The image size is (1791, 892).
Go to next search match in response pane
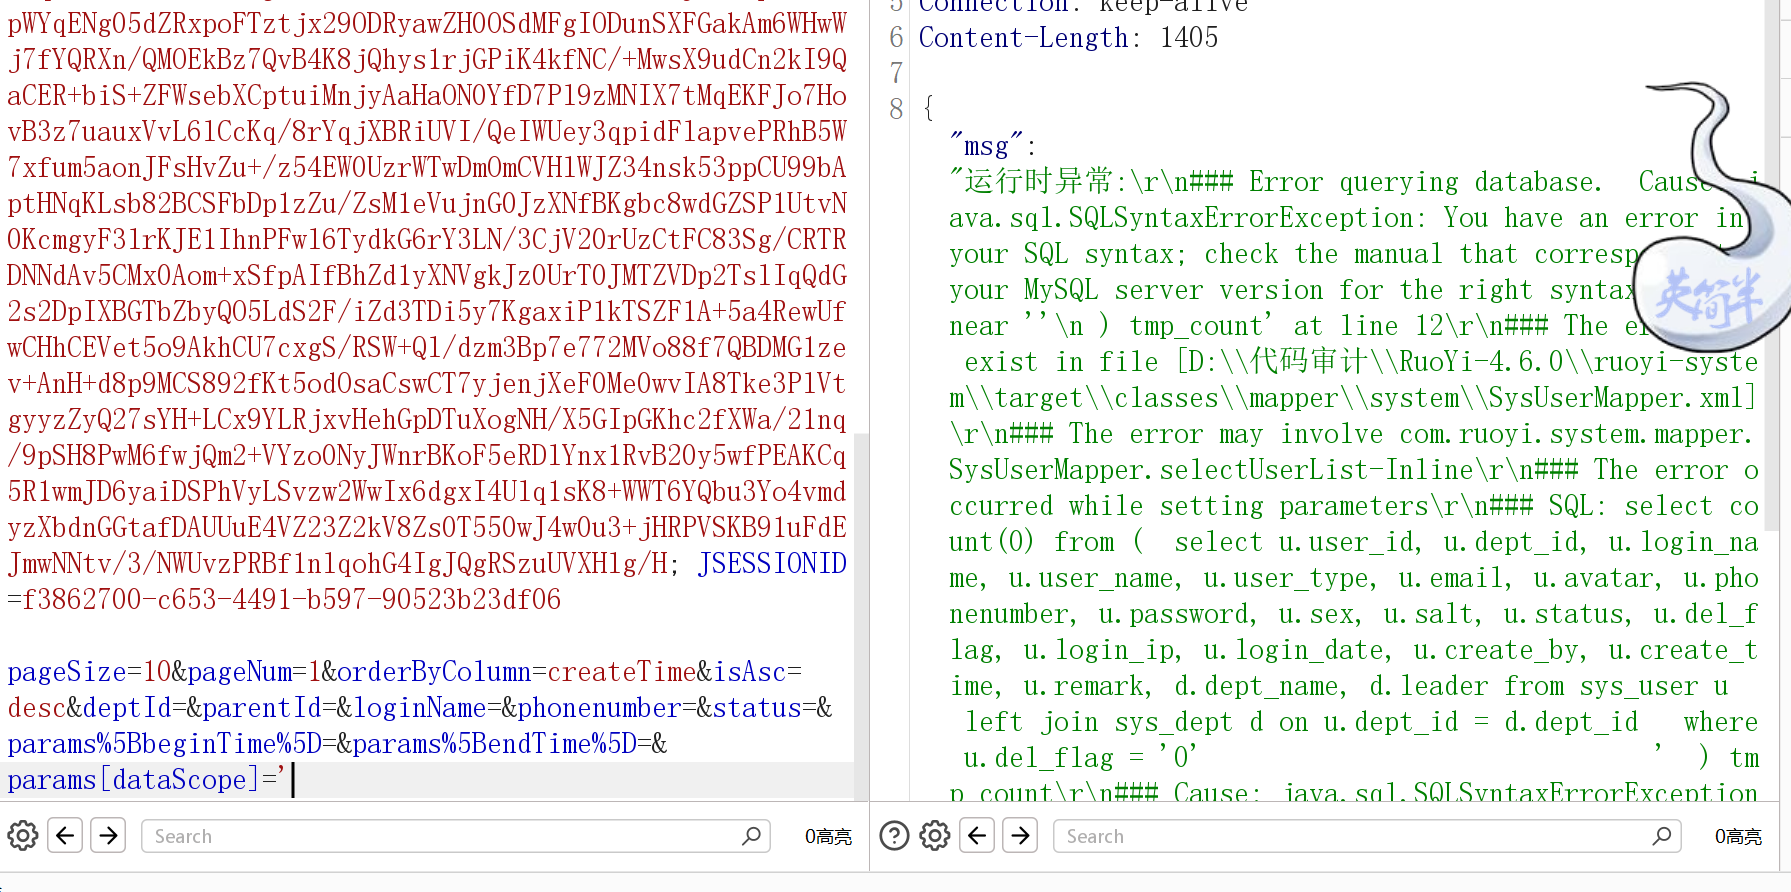click(1020, 835)
